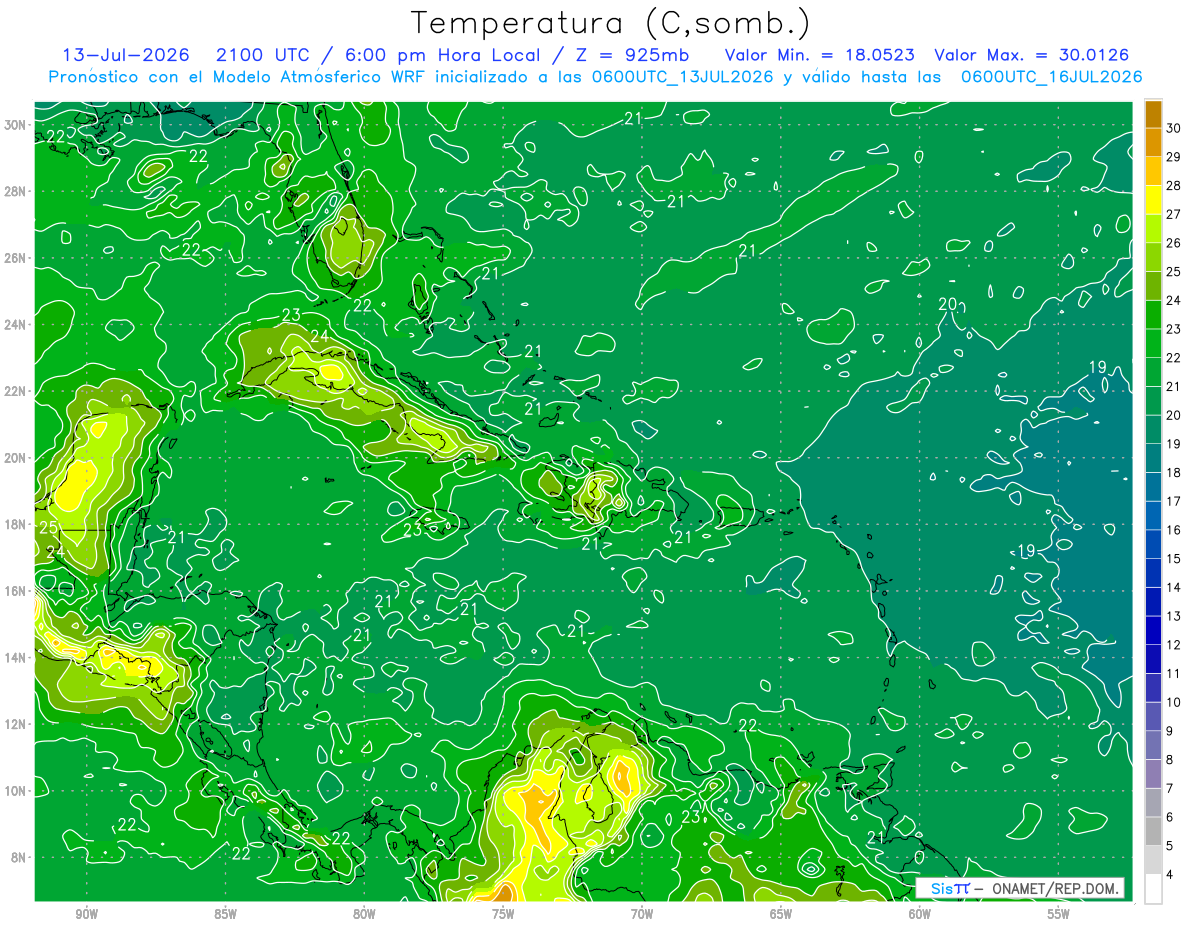
Task: Click the "Valor Max. = 30.0126" value
Action: [x=1032, y=55]
